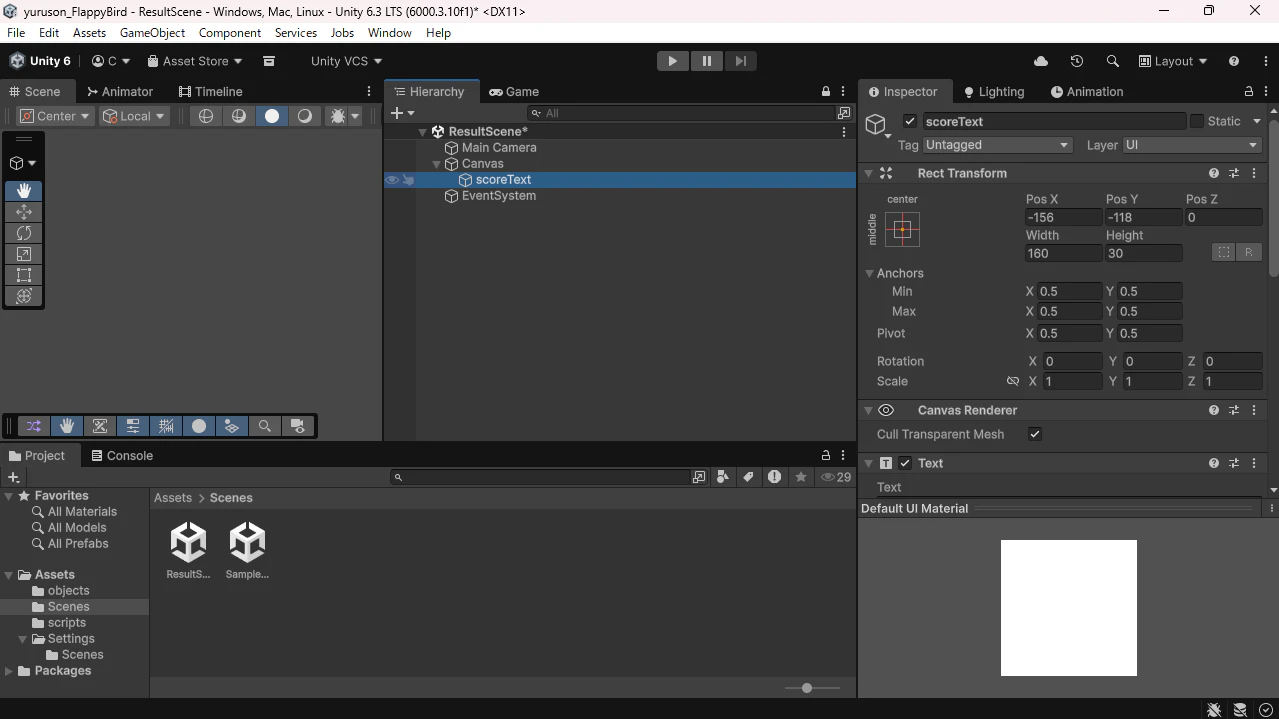The image size is (1279, 719).
Task: Select the Transform tool
Action: click(x=24, y=296)
